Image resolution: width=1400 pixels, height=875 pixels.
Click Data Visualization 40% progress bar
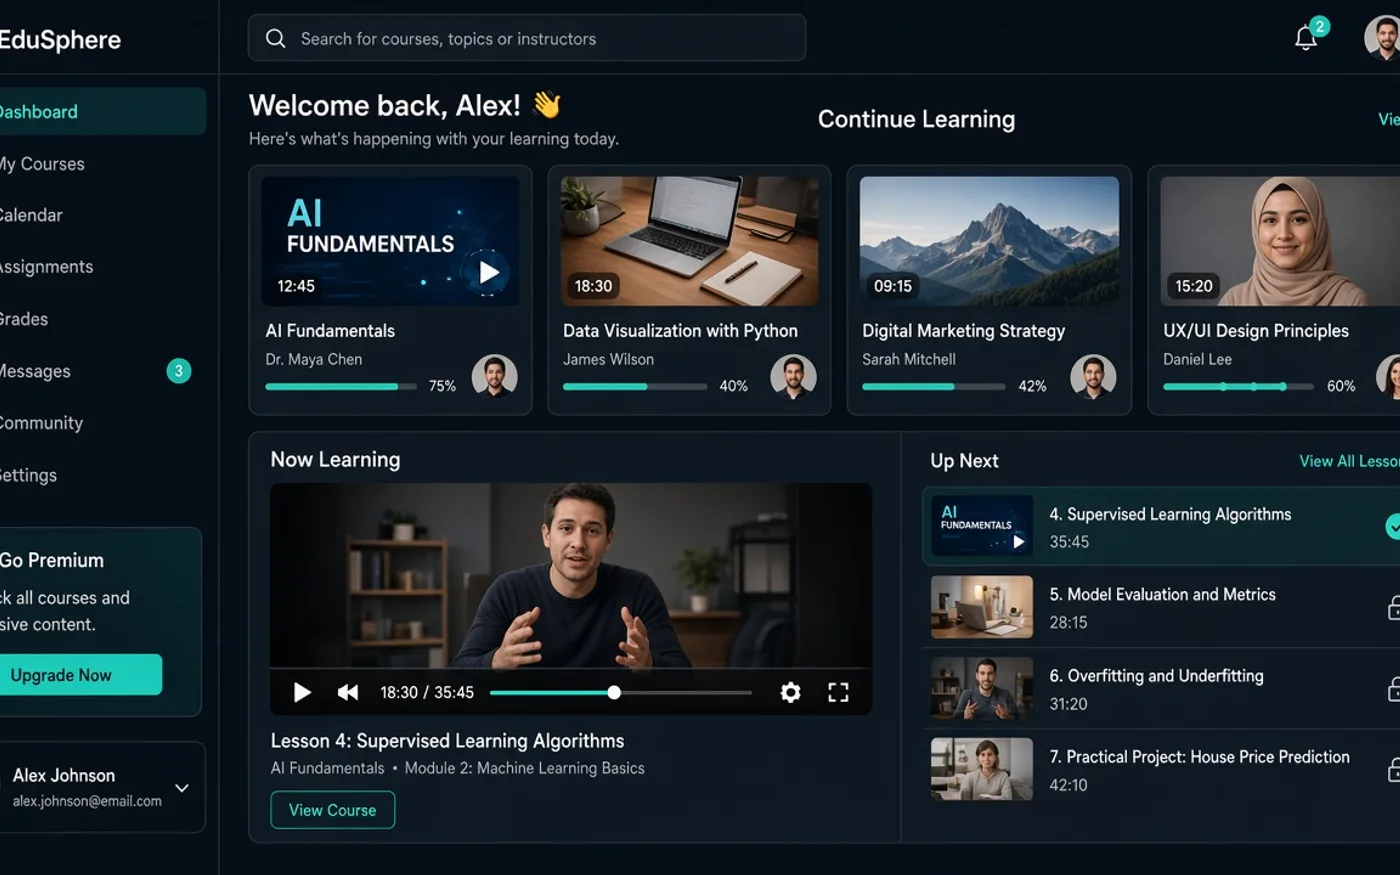pos(635,386)
